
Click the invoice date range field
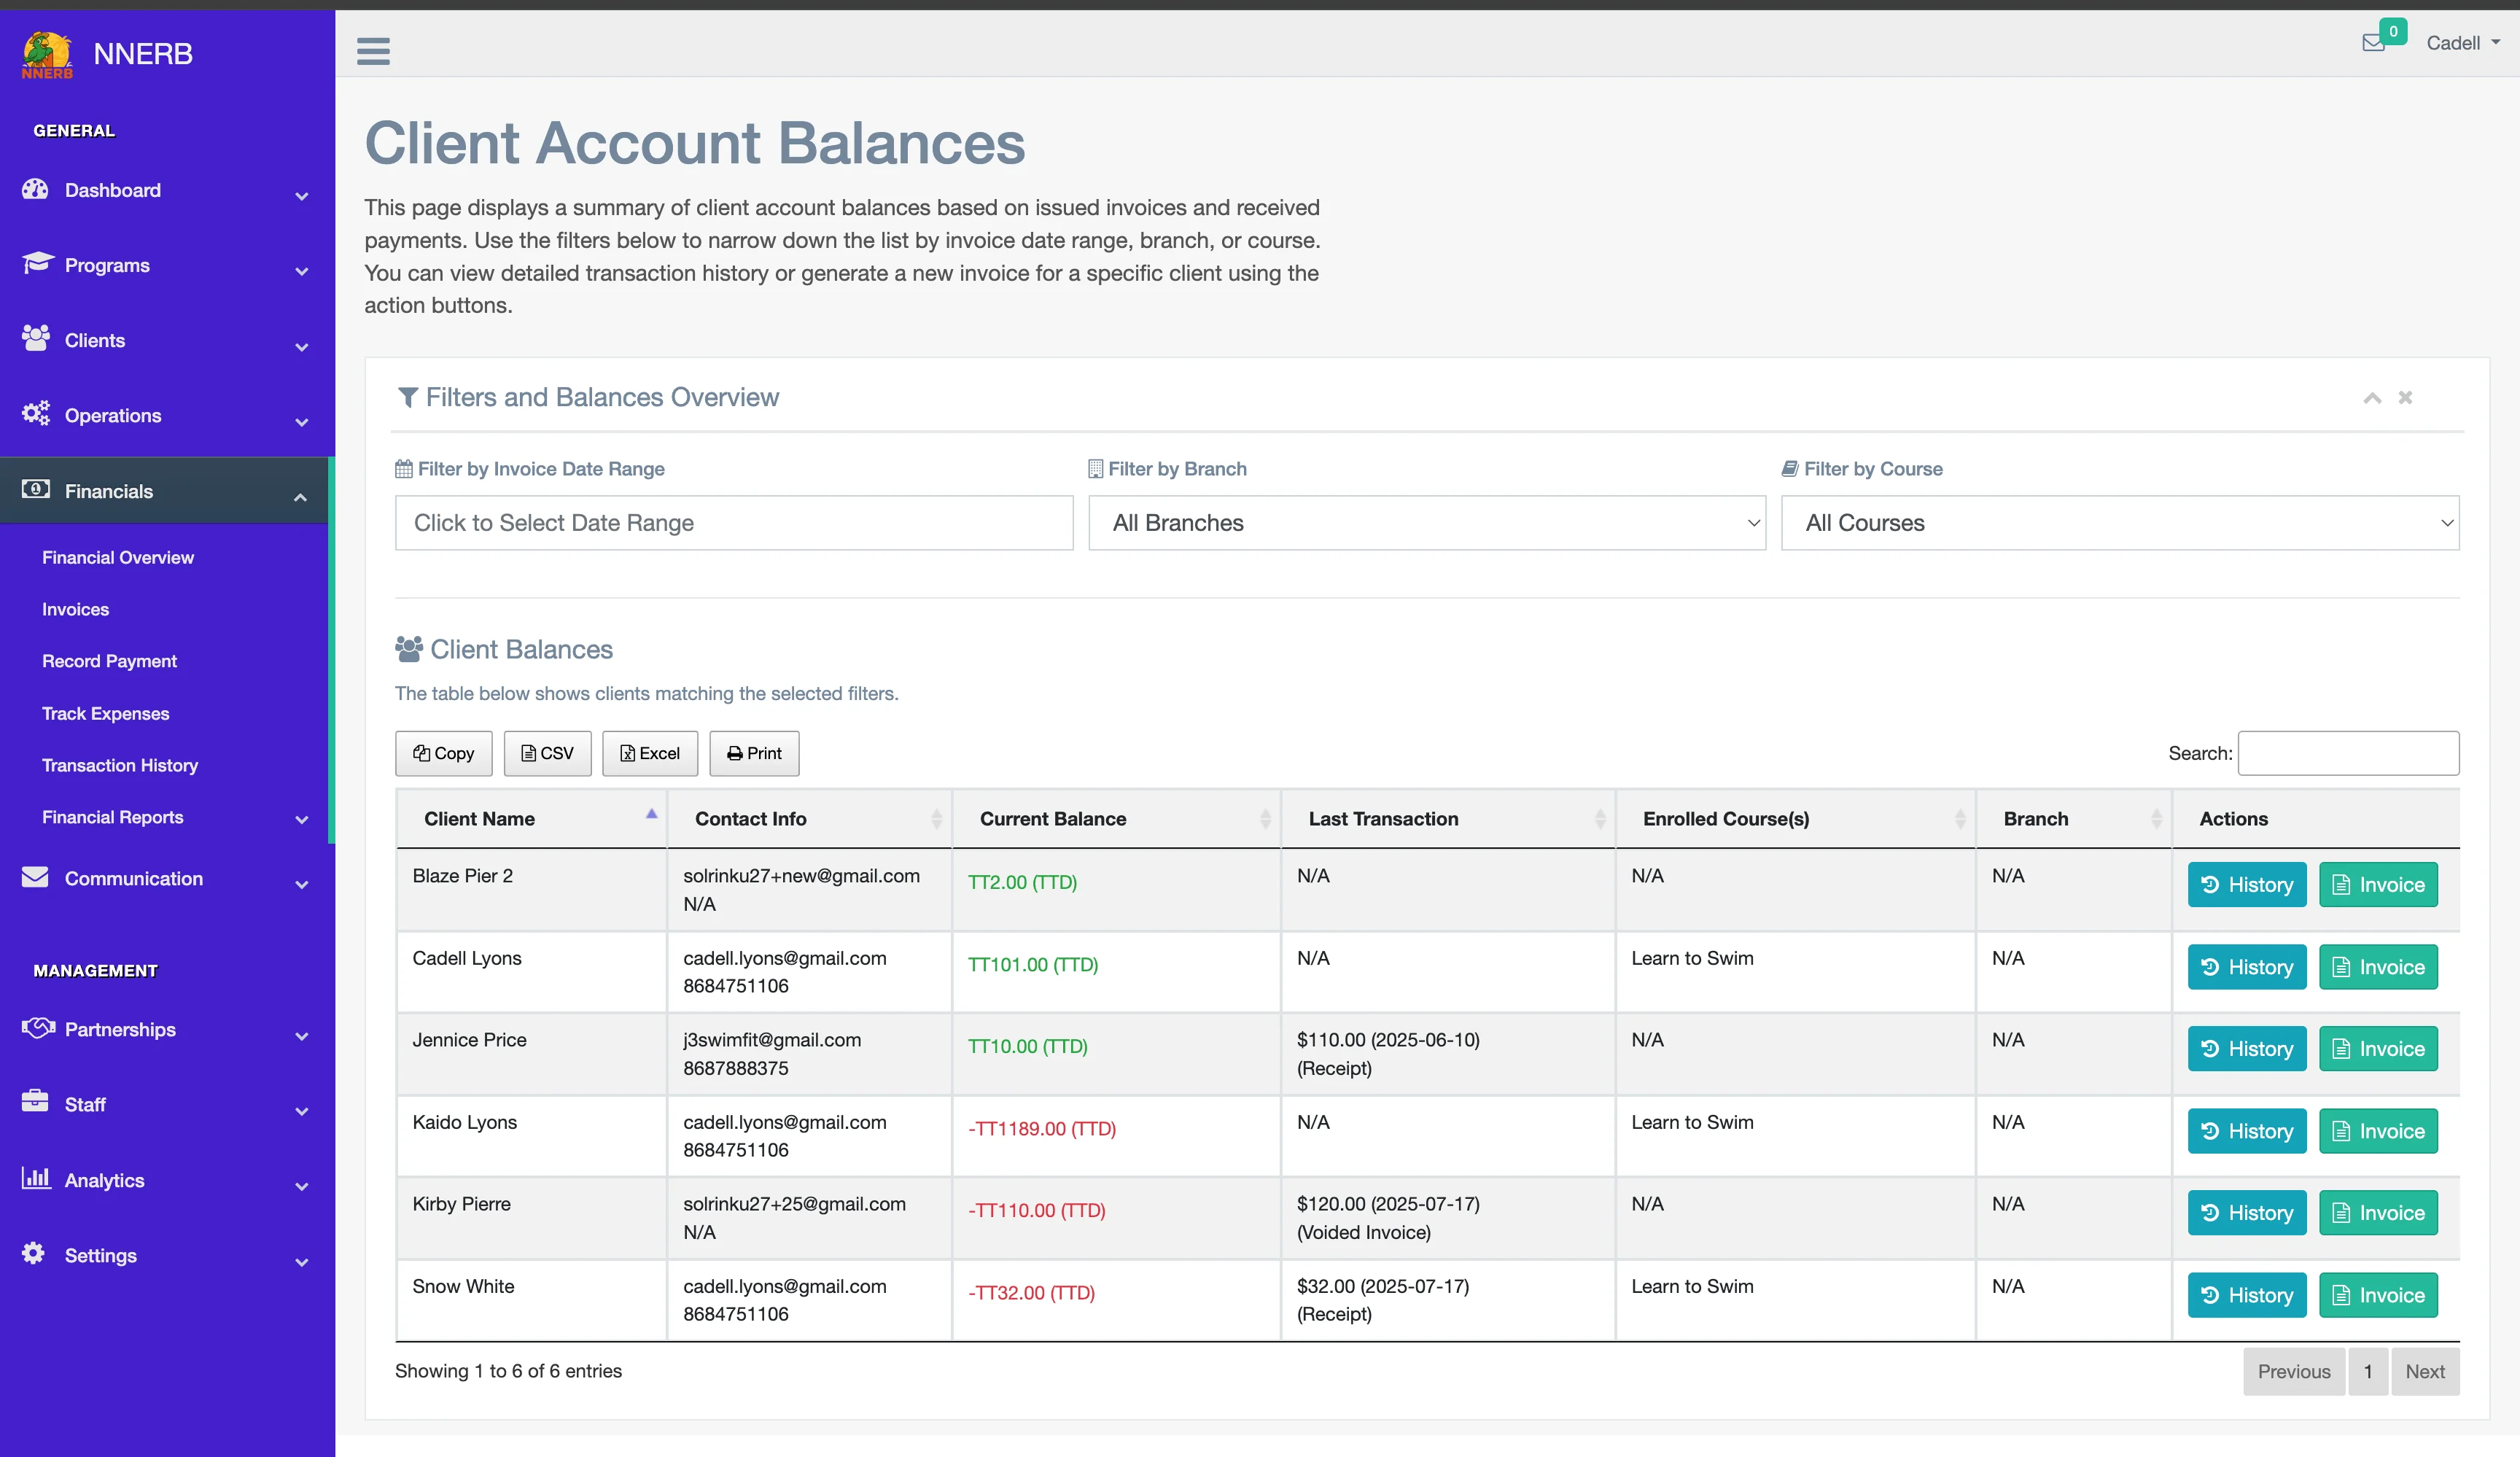click(733, 523)
